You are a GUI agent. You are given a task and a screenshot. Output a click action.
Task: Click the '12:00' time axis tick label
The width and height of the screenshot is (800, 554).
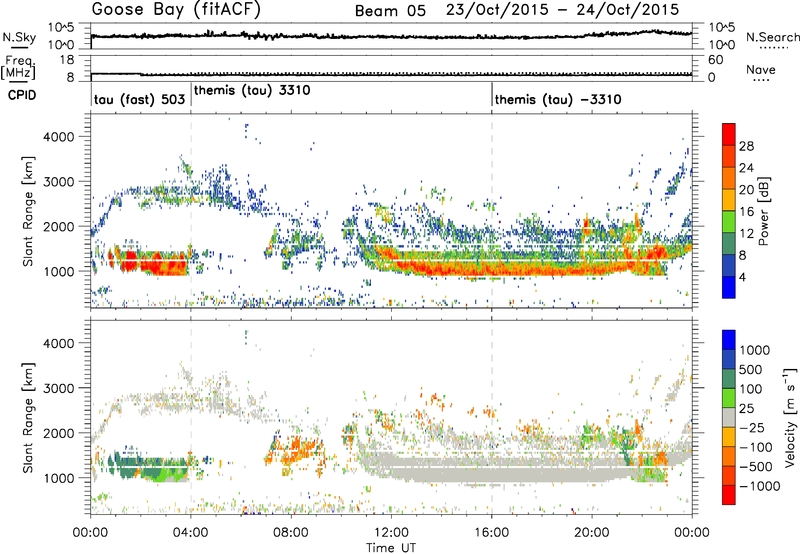391,533
